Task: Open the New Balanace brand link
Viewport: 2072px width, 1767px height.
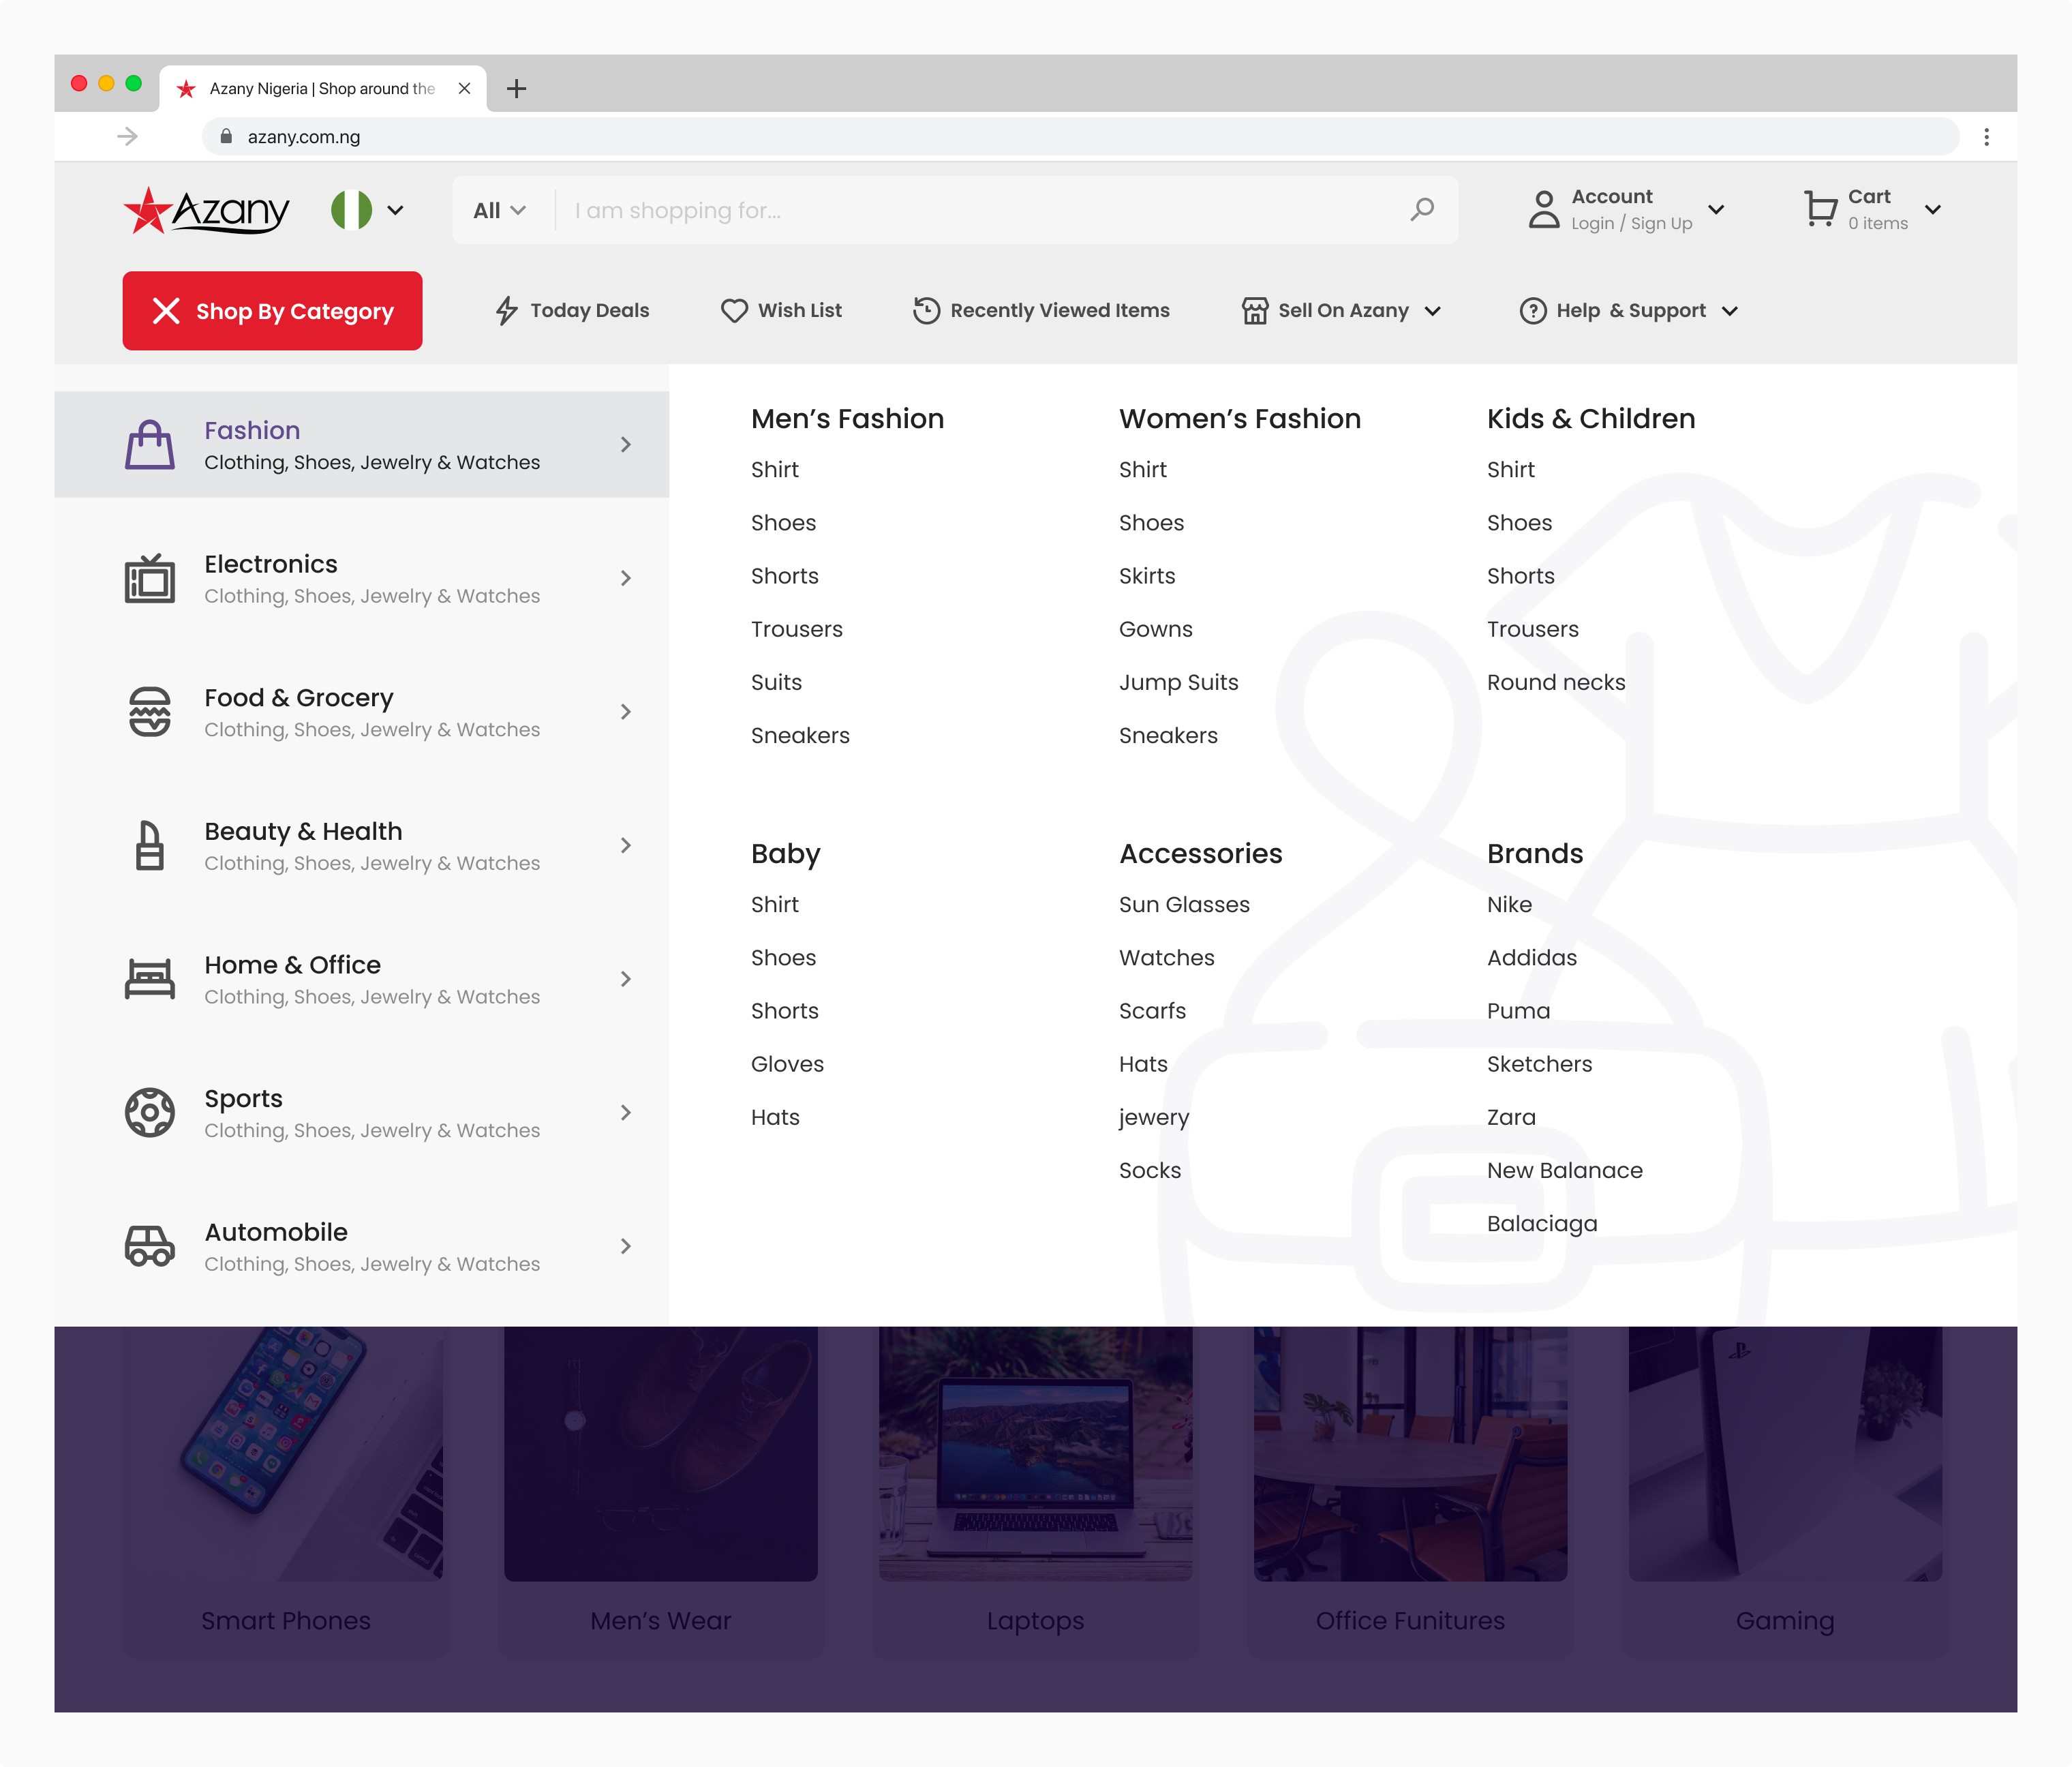Action: 1564,1171
